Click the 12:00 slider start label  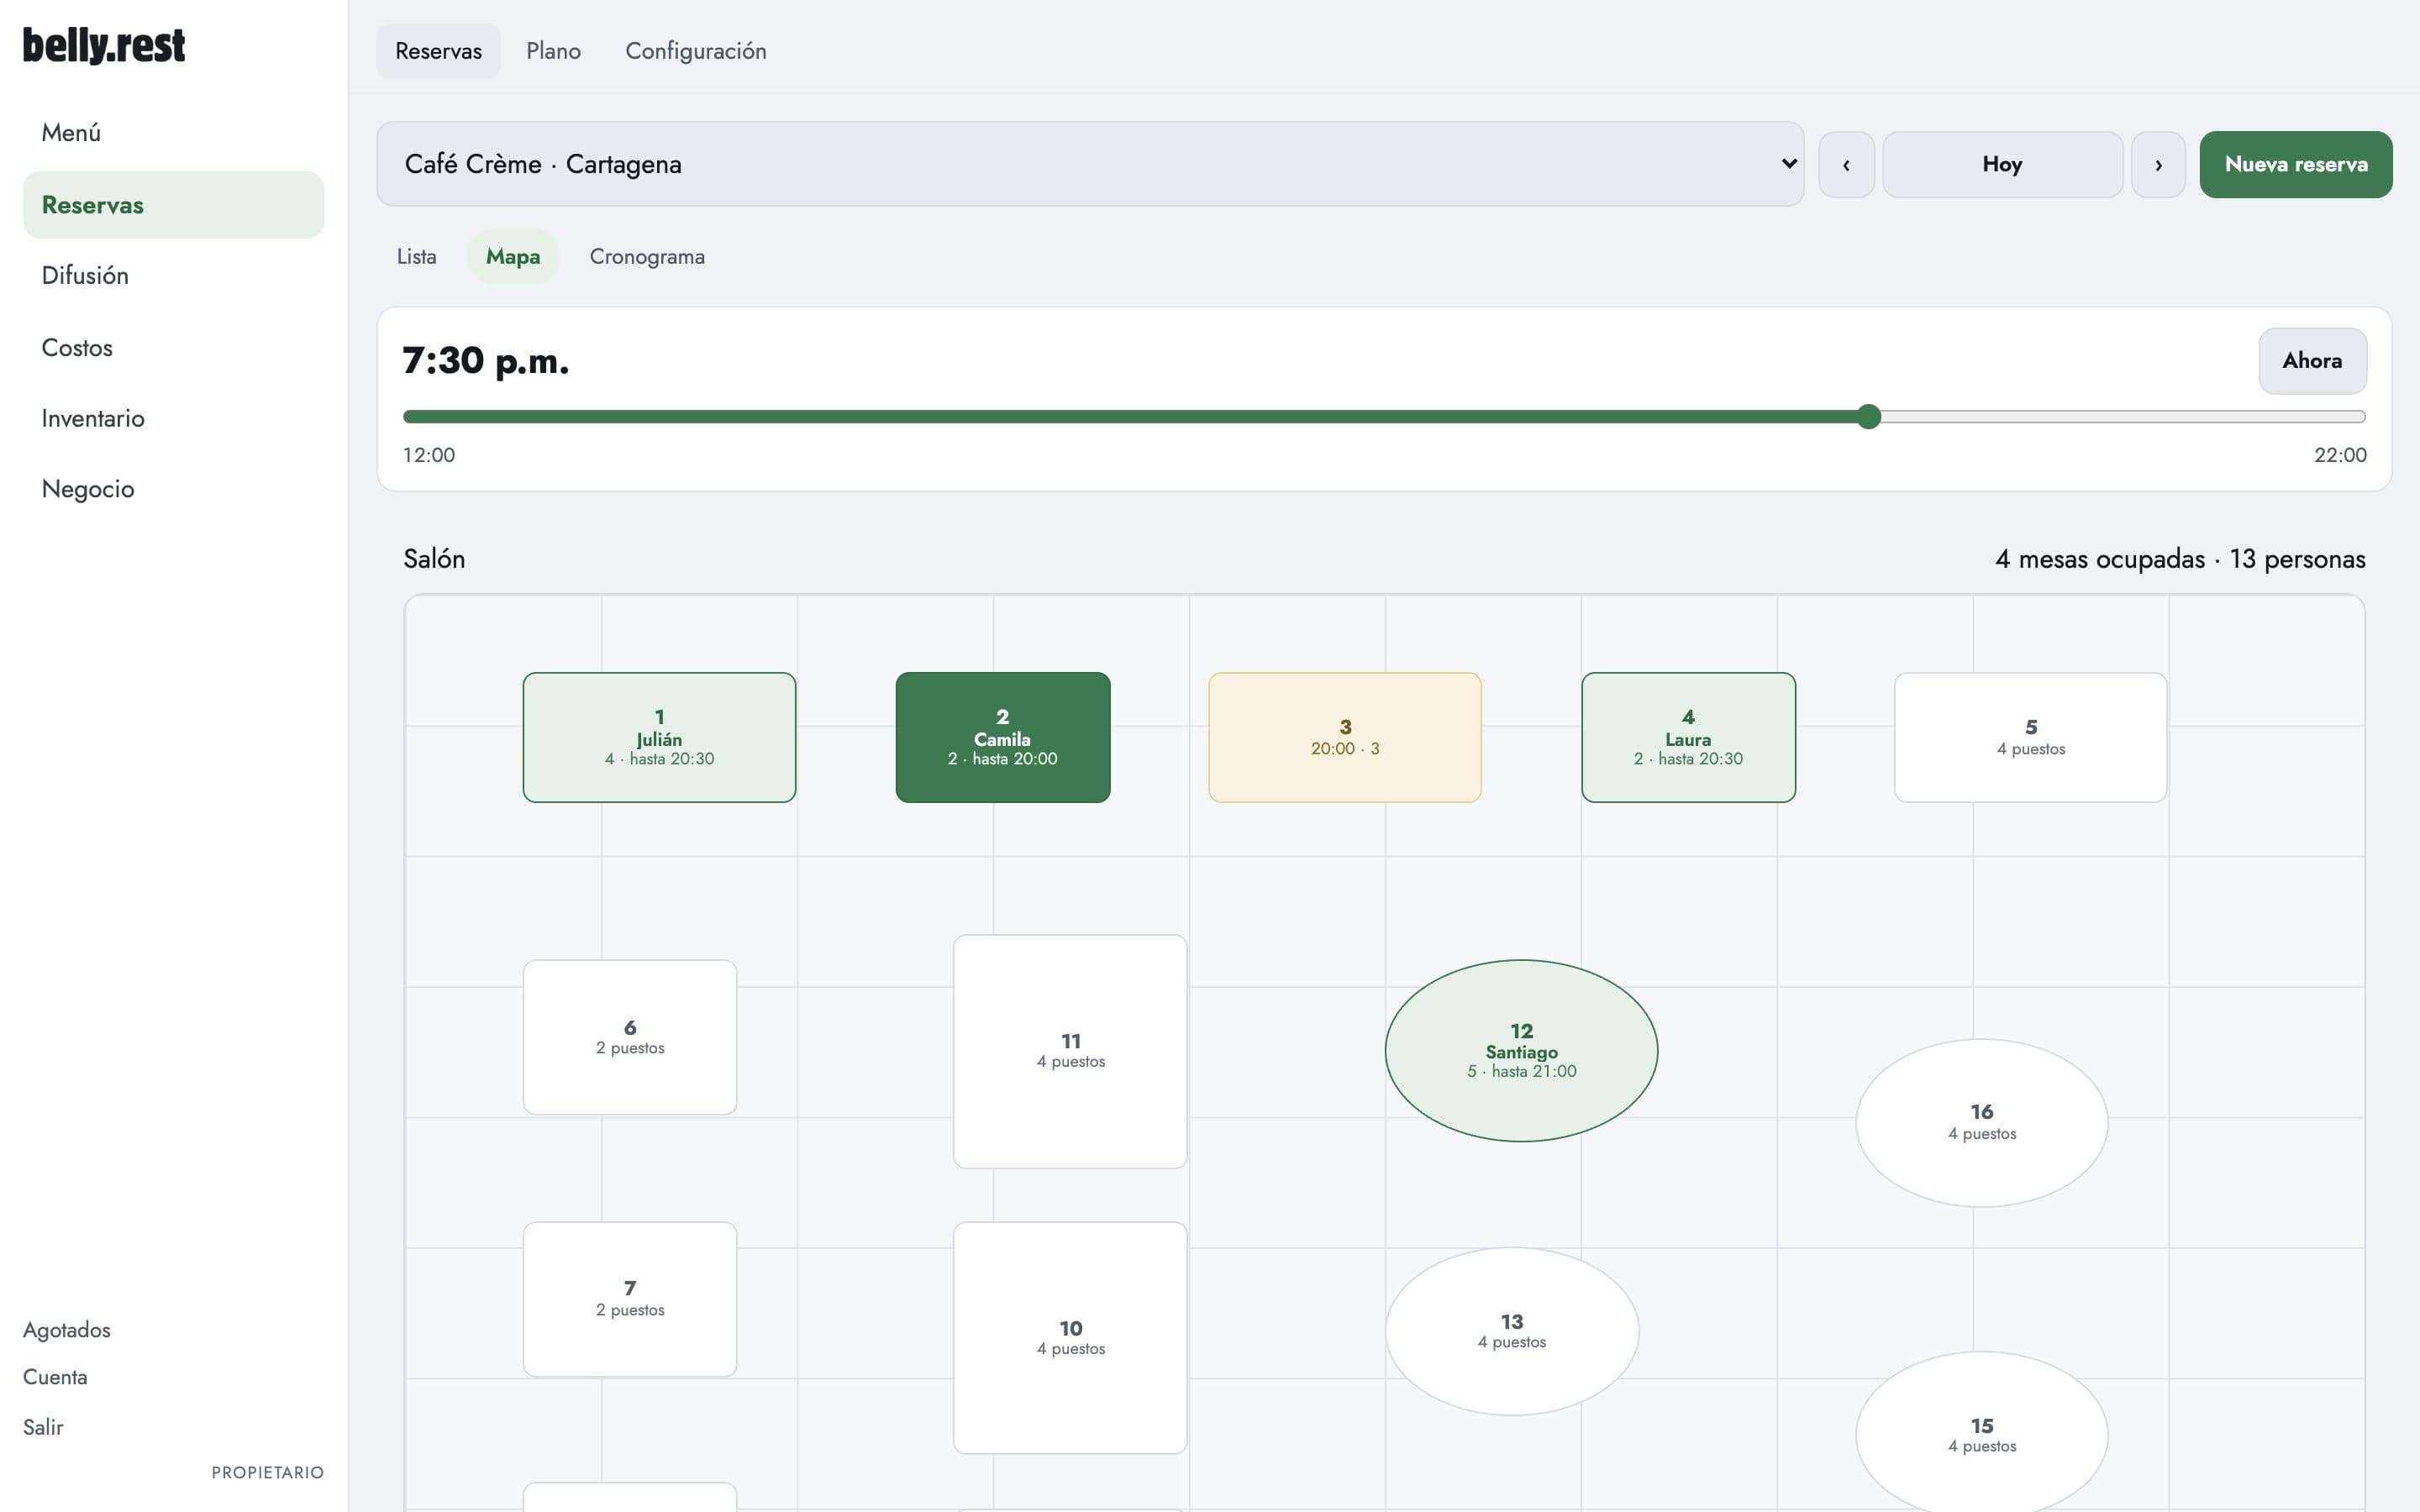tap(429, 455)
